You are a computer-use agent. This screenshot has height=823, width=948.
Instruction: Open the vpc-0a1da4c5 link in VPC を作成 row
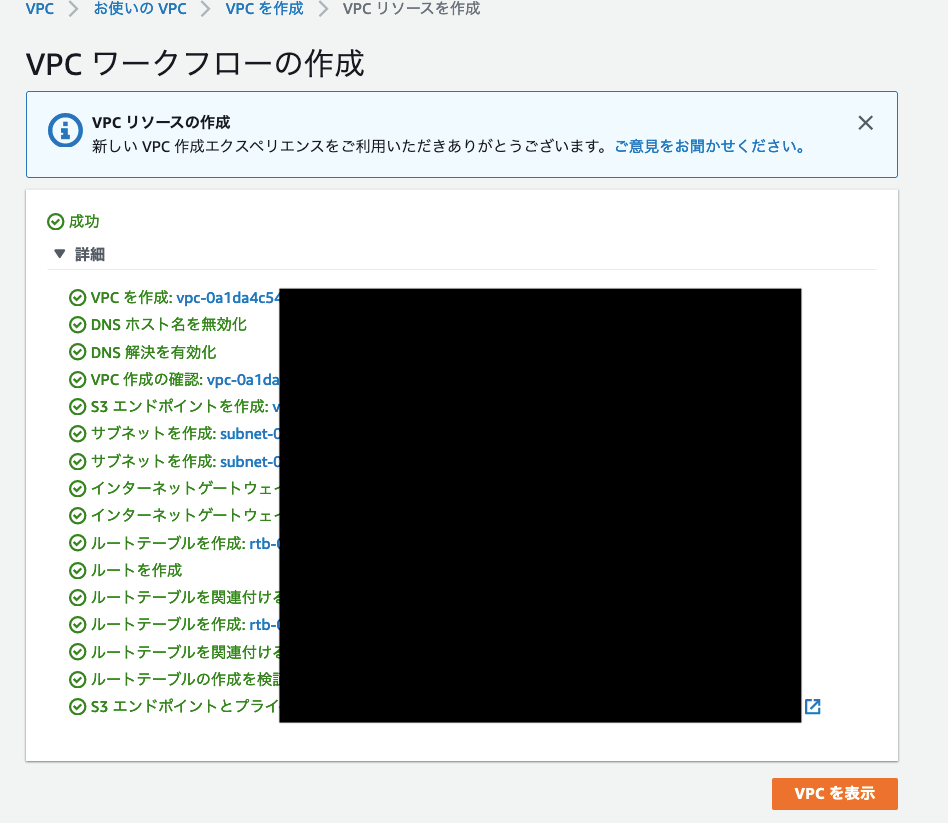(x=228, y=298)
